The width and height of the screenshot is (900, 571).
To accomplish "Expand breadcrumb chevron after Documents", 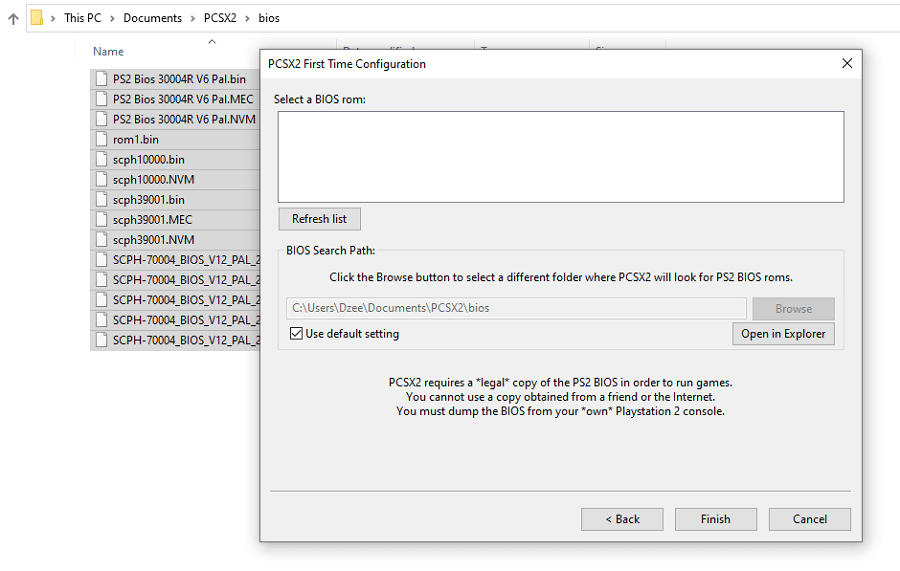I will pos(192,18).
